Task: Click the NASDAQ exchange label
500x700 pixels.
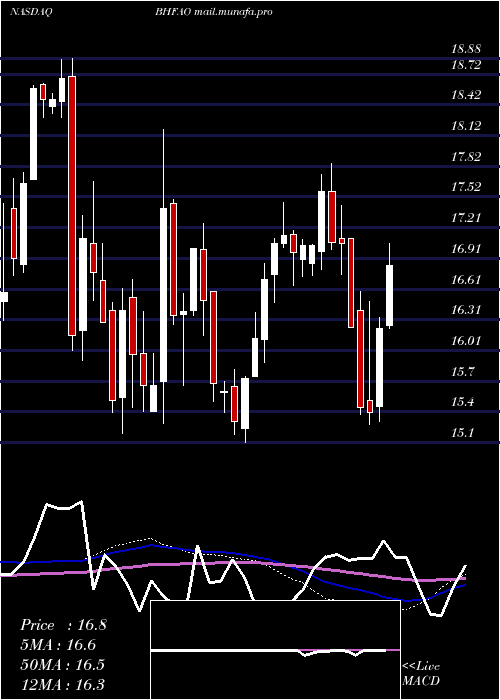Action: [x=31, y=12]
